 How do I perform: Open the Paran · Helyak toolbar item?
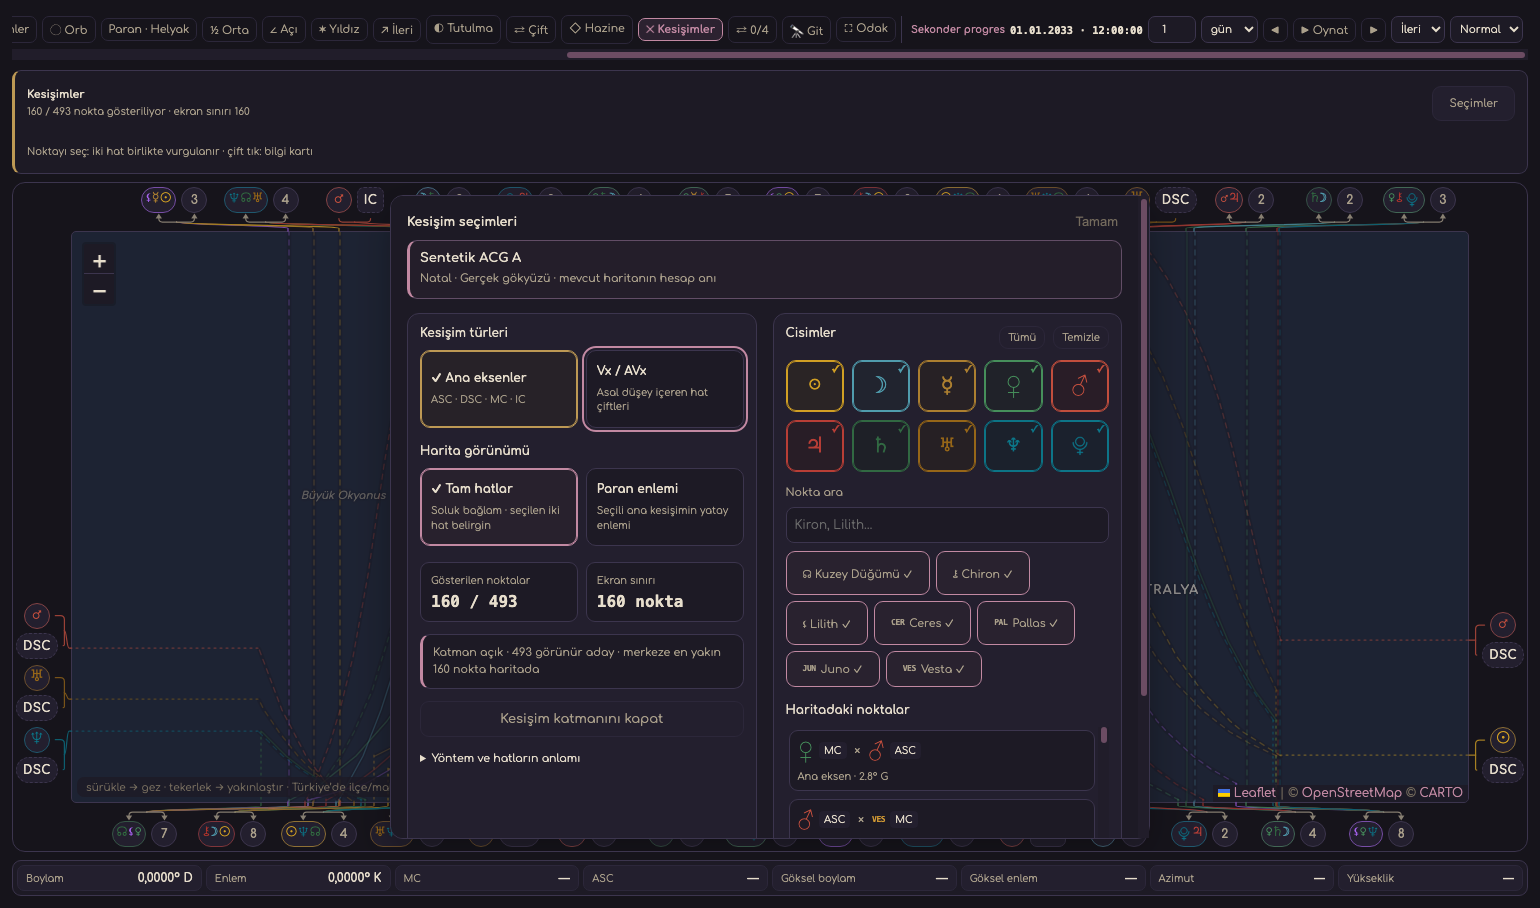[x=149, y=29]
